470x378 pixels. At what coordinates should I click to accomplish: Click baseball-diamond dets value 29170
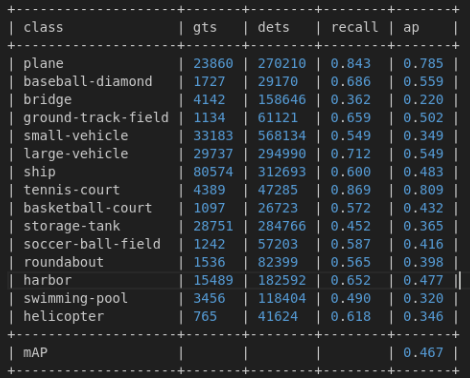pyautogui.click(x=278, y=82)
